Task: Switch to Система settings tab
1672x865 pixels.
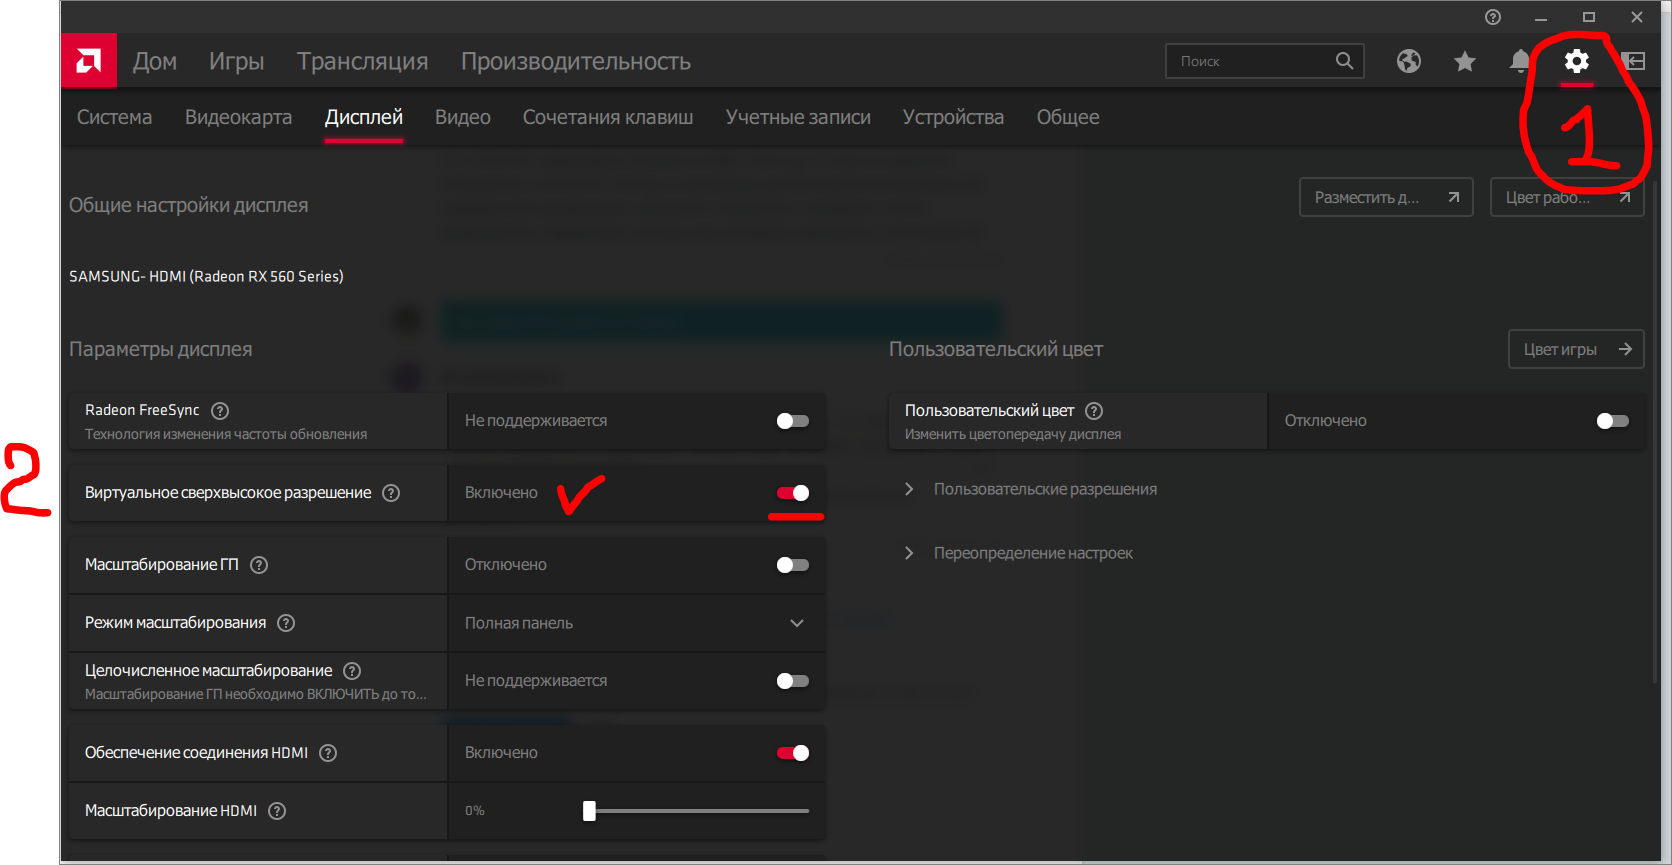Action: 115,117
